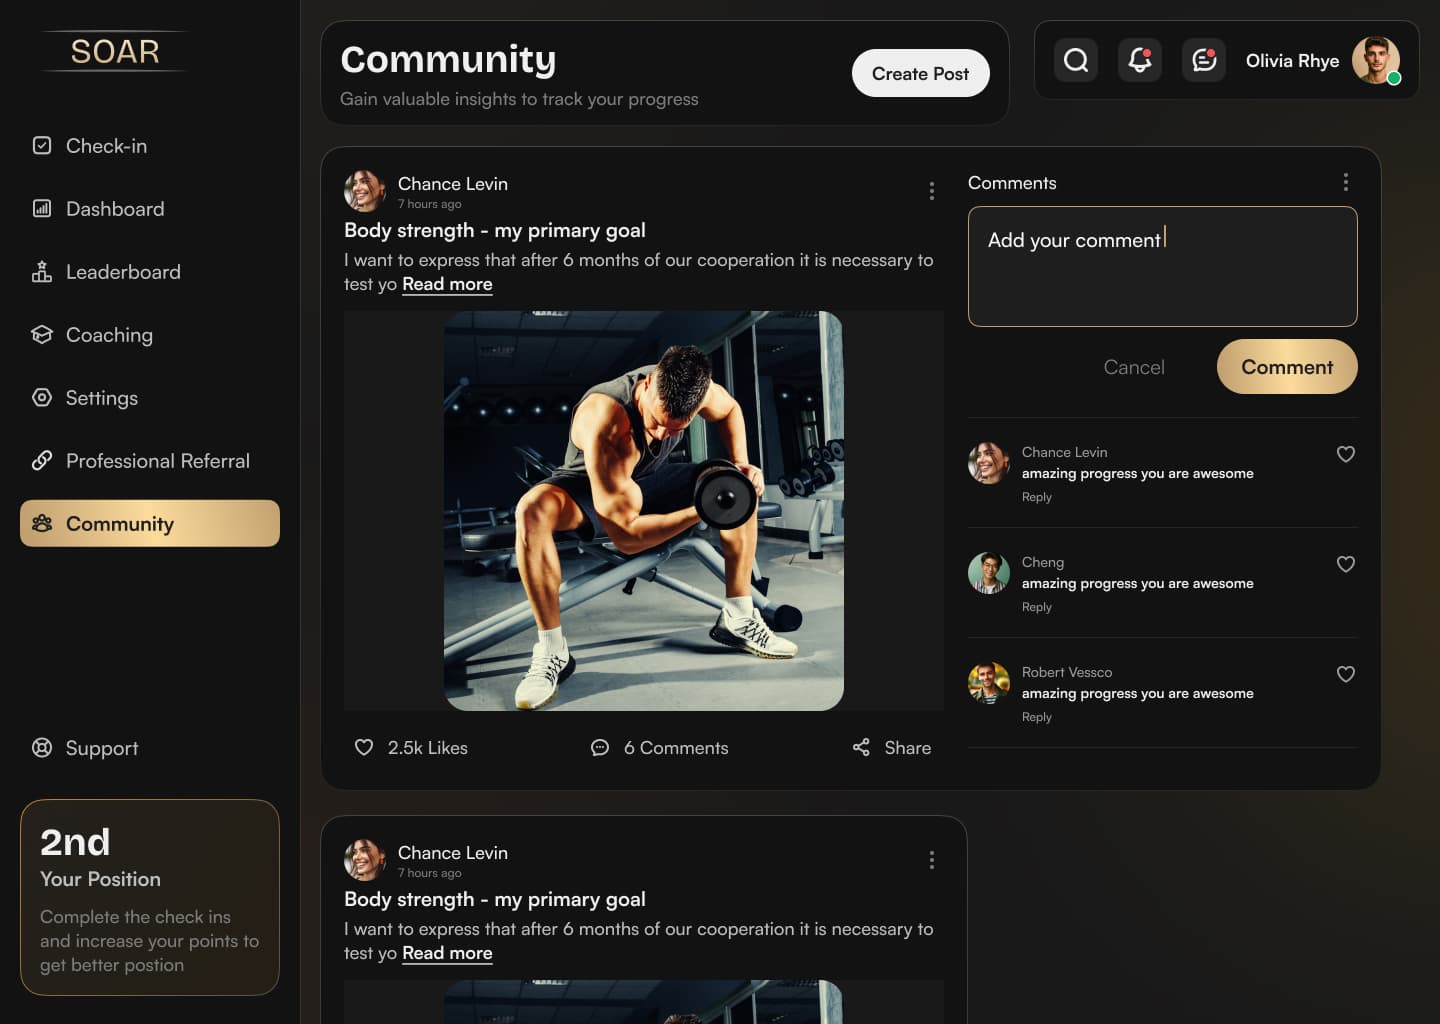Click the Community people icon

[x=42, y=523]
